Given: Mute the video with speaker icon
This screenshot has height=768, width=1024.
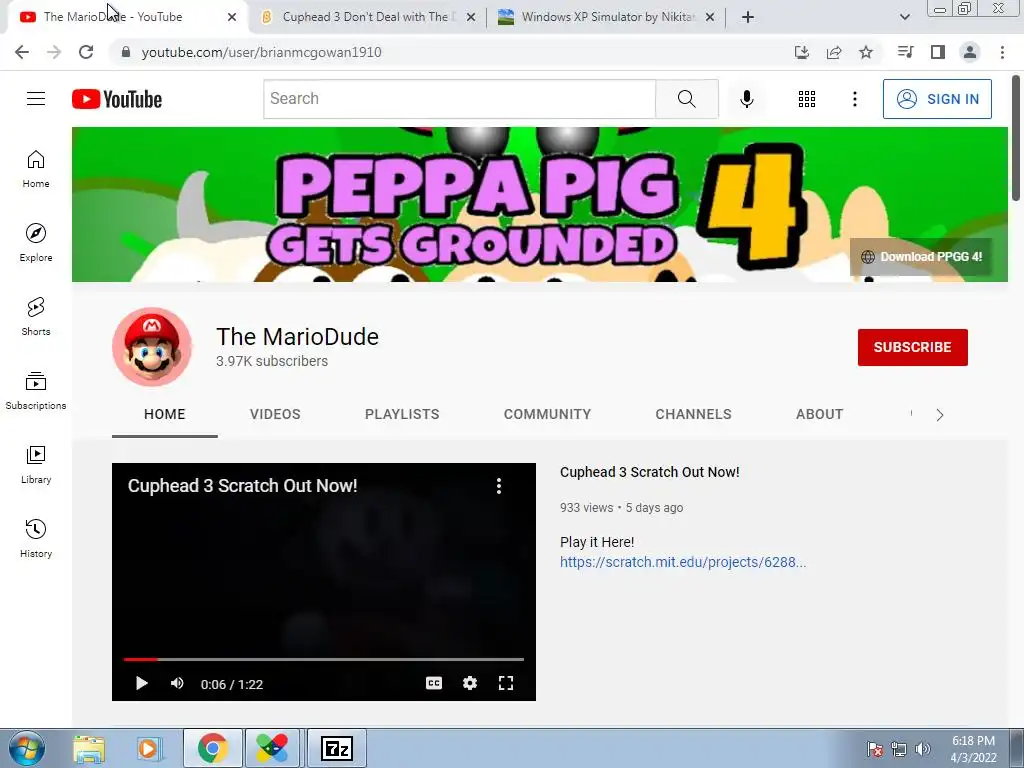Looking at the screenshot, I should (x=177, y=683).
